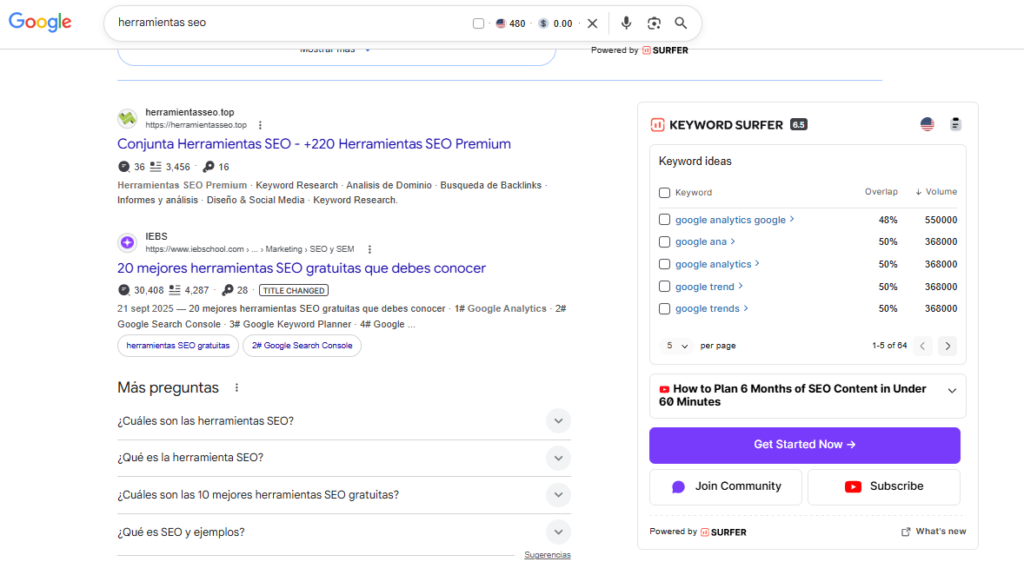Click the YouTube icon on the Subscribe button

pos(851,487)
